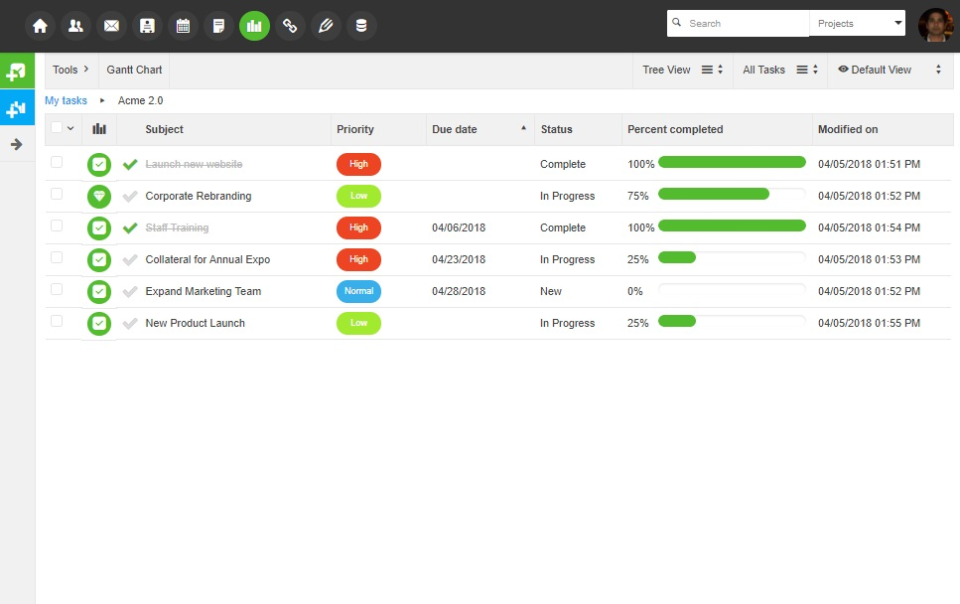The height and width of the screenshot is (604, 960).
Task: Click the 75% progress bar for Corporate Rebranding
Action: (x=715, y=194)
